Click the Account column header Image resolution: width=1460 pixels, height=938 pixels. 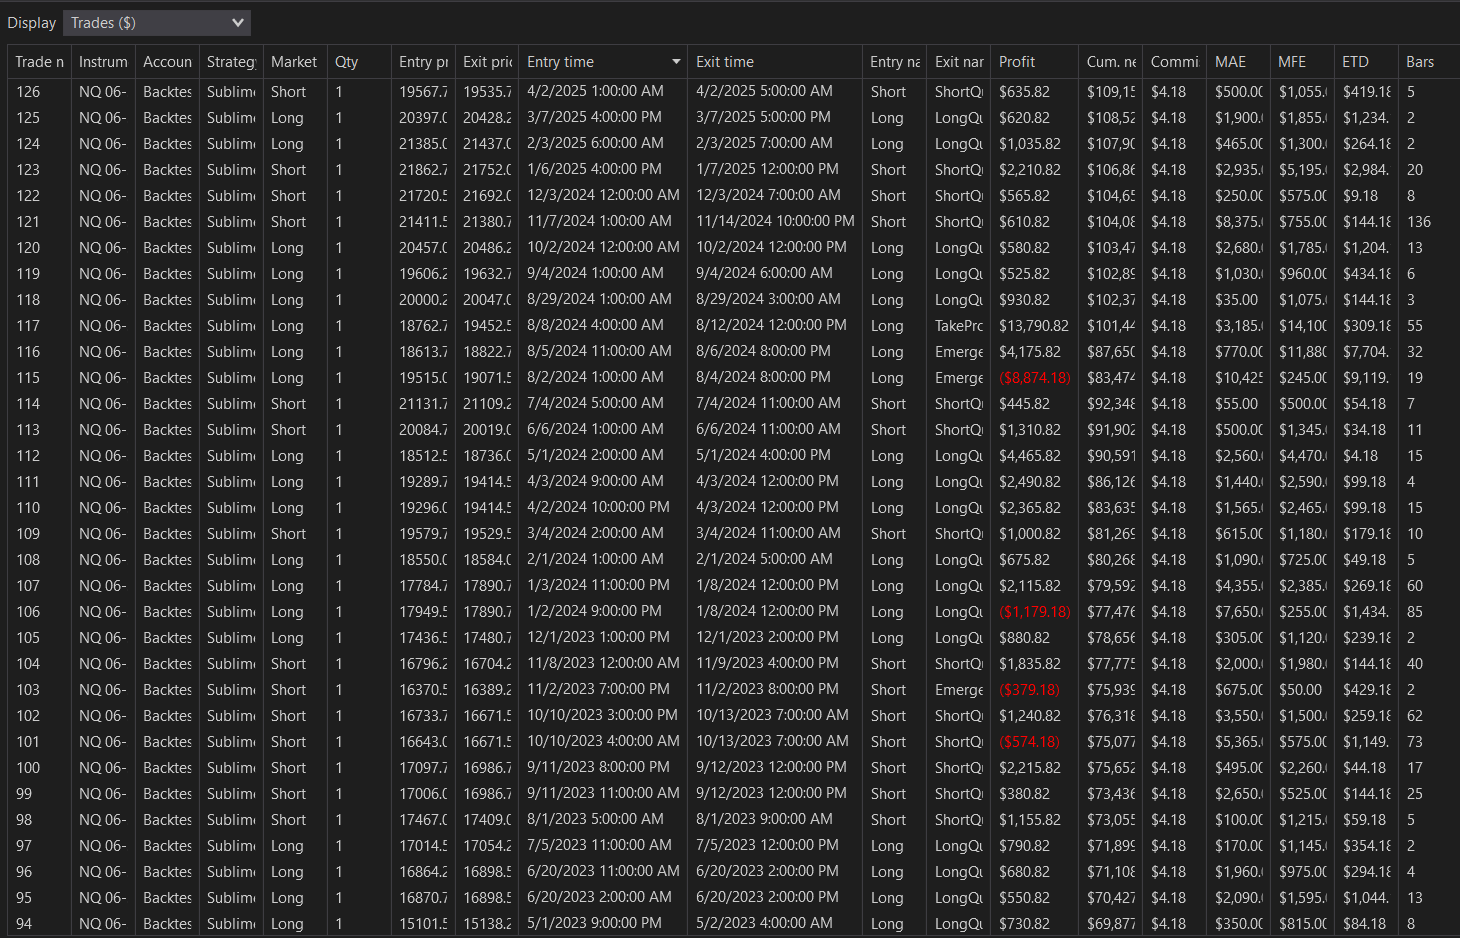(x=167, y=62)
